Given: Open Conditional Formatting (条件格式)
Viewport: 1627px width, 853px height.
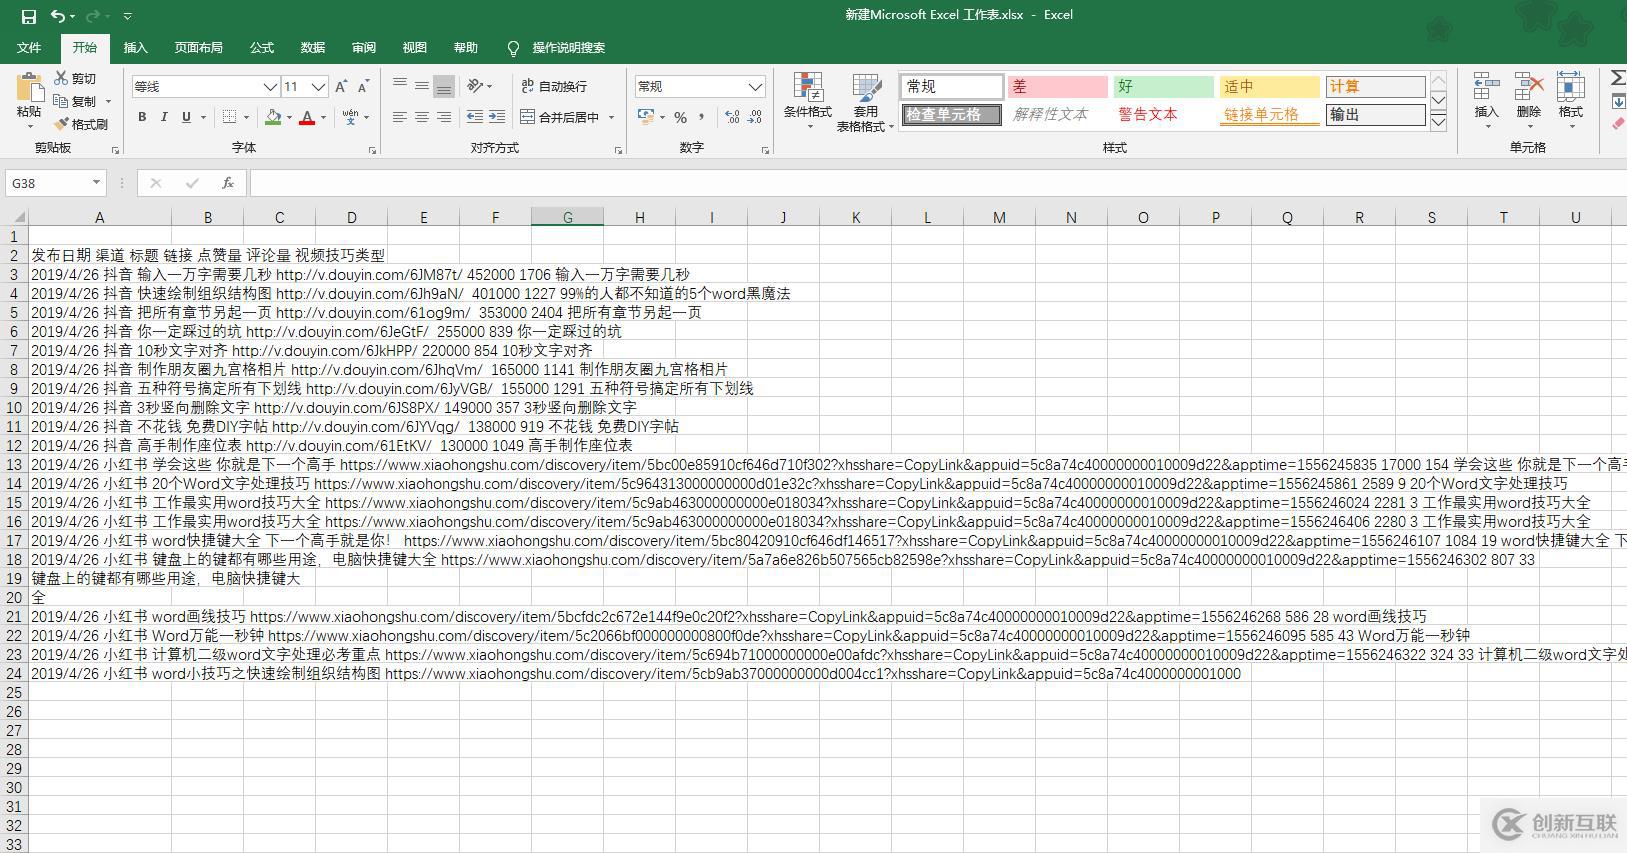Looking at the screenshot, I should pos(808,101).
